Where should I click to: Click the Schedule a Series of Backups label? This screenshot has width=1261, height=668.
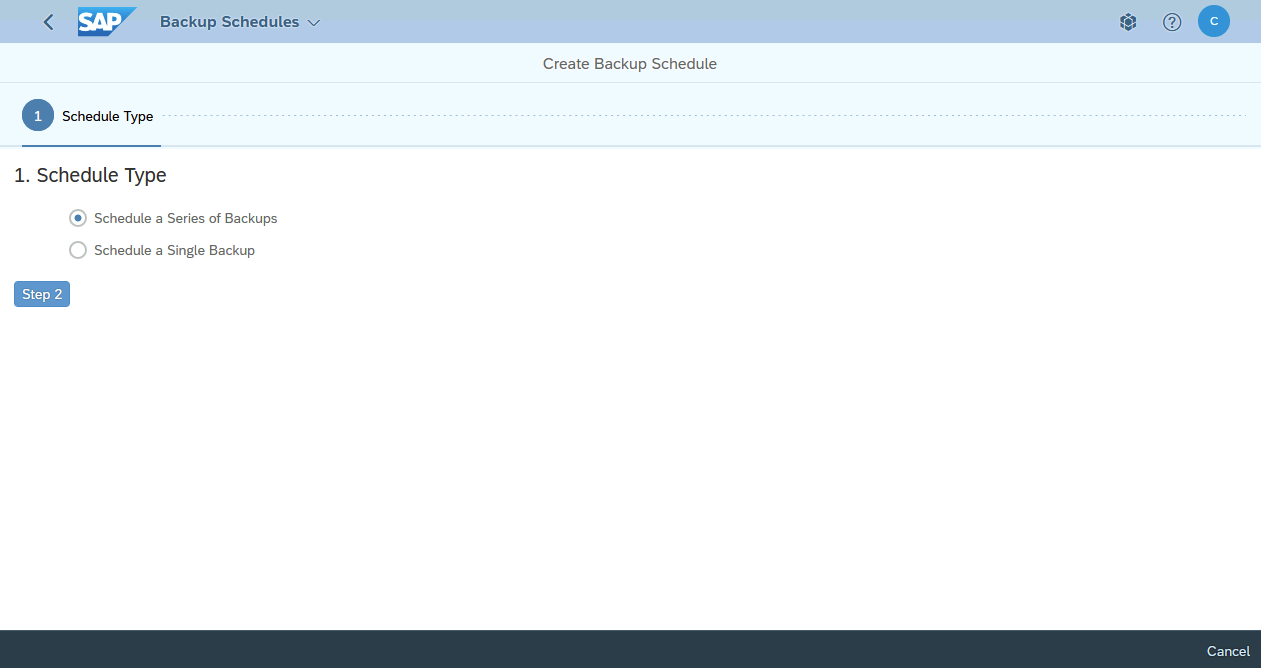tap(185, 218)
